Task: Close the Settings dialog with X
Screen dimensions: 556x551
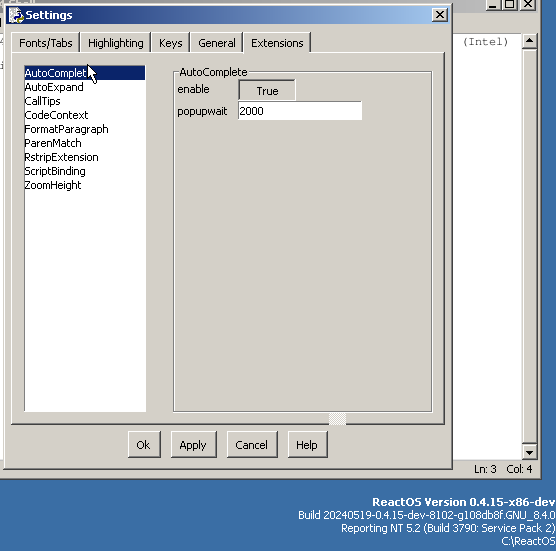Action: 440,15
